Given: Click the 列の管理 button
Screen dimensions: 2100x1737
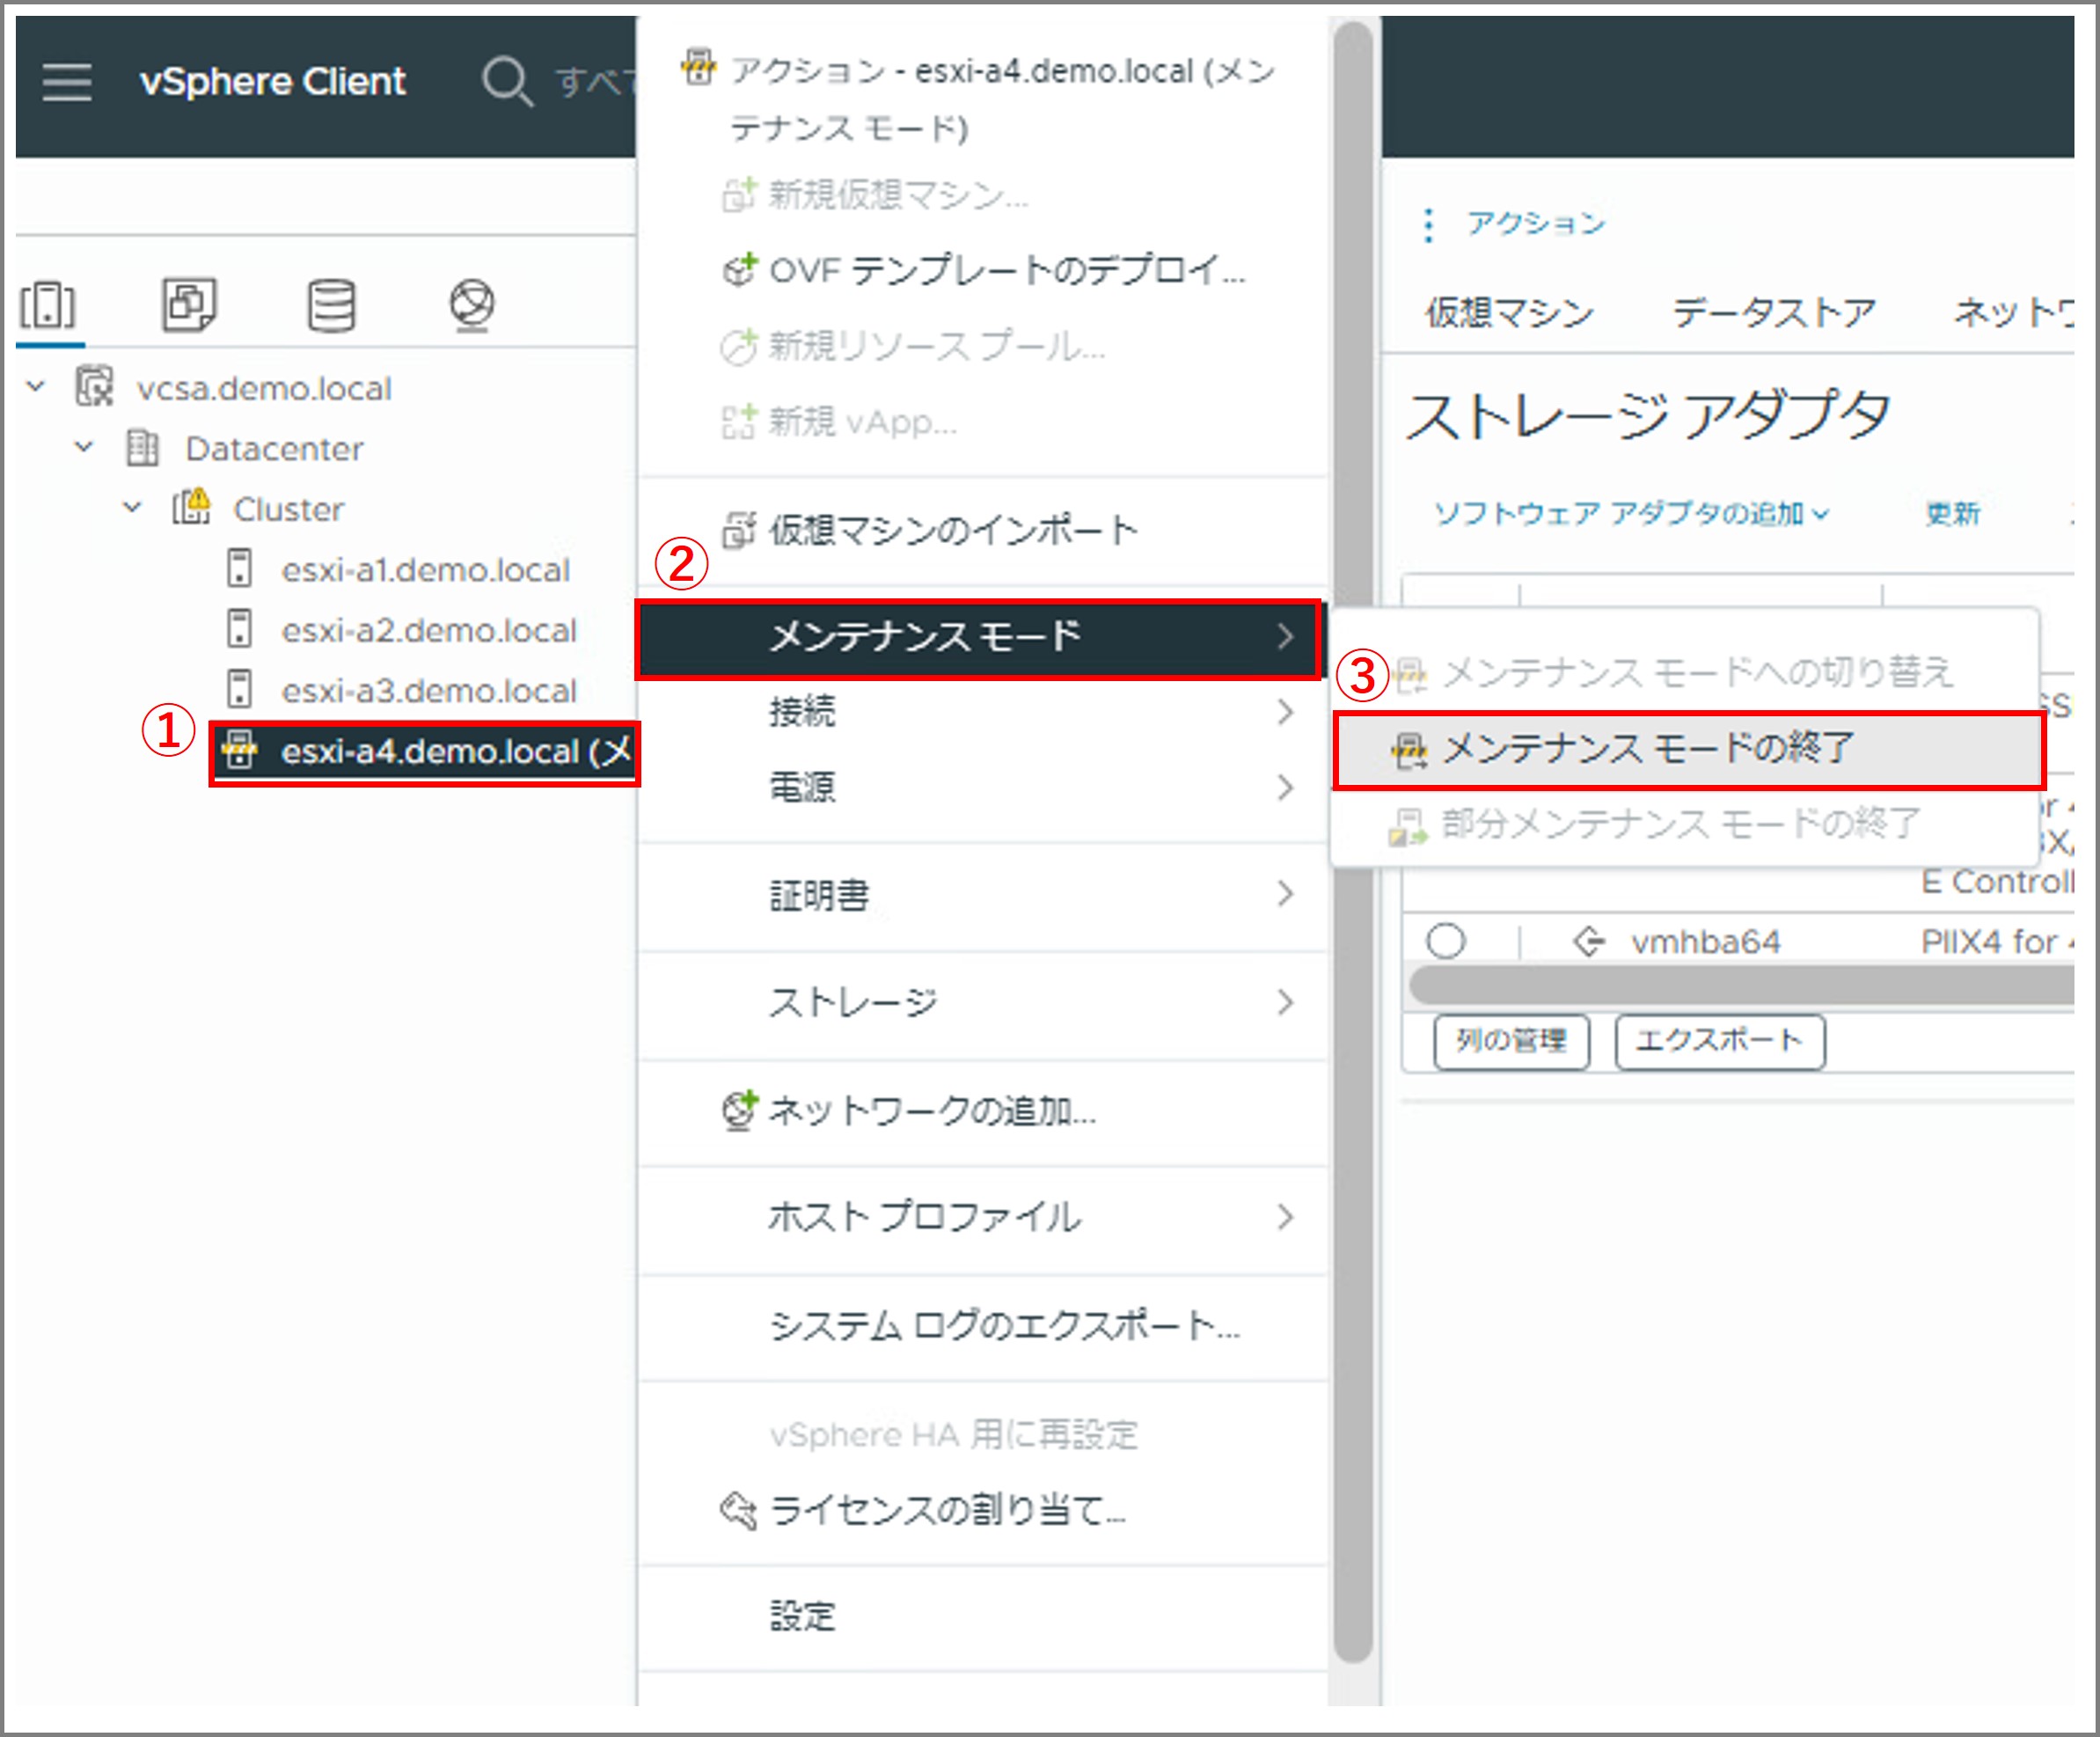Looking at the screenshot, I should (1511, 1041).
